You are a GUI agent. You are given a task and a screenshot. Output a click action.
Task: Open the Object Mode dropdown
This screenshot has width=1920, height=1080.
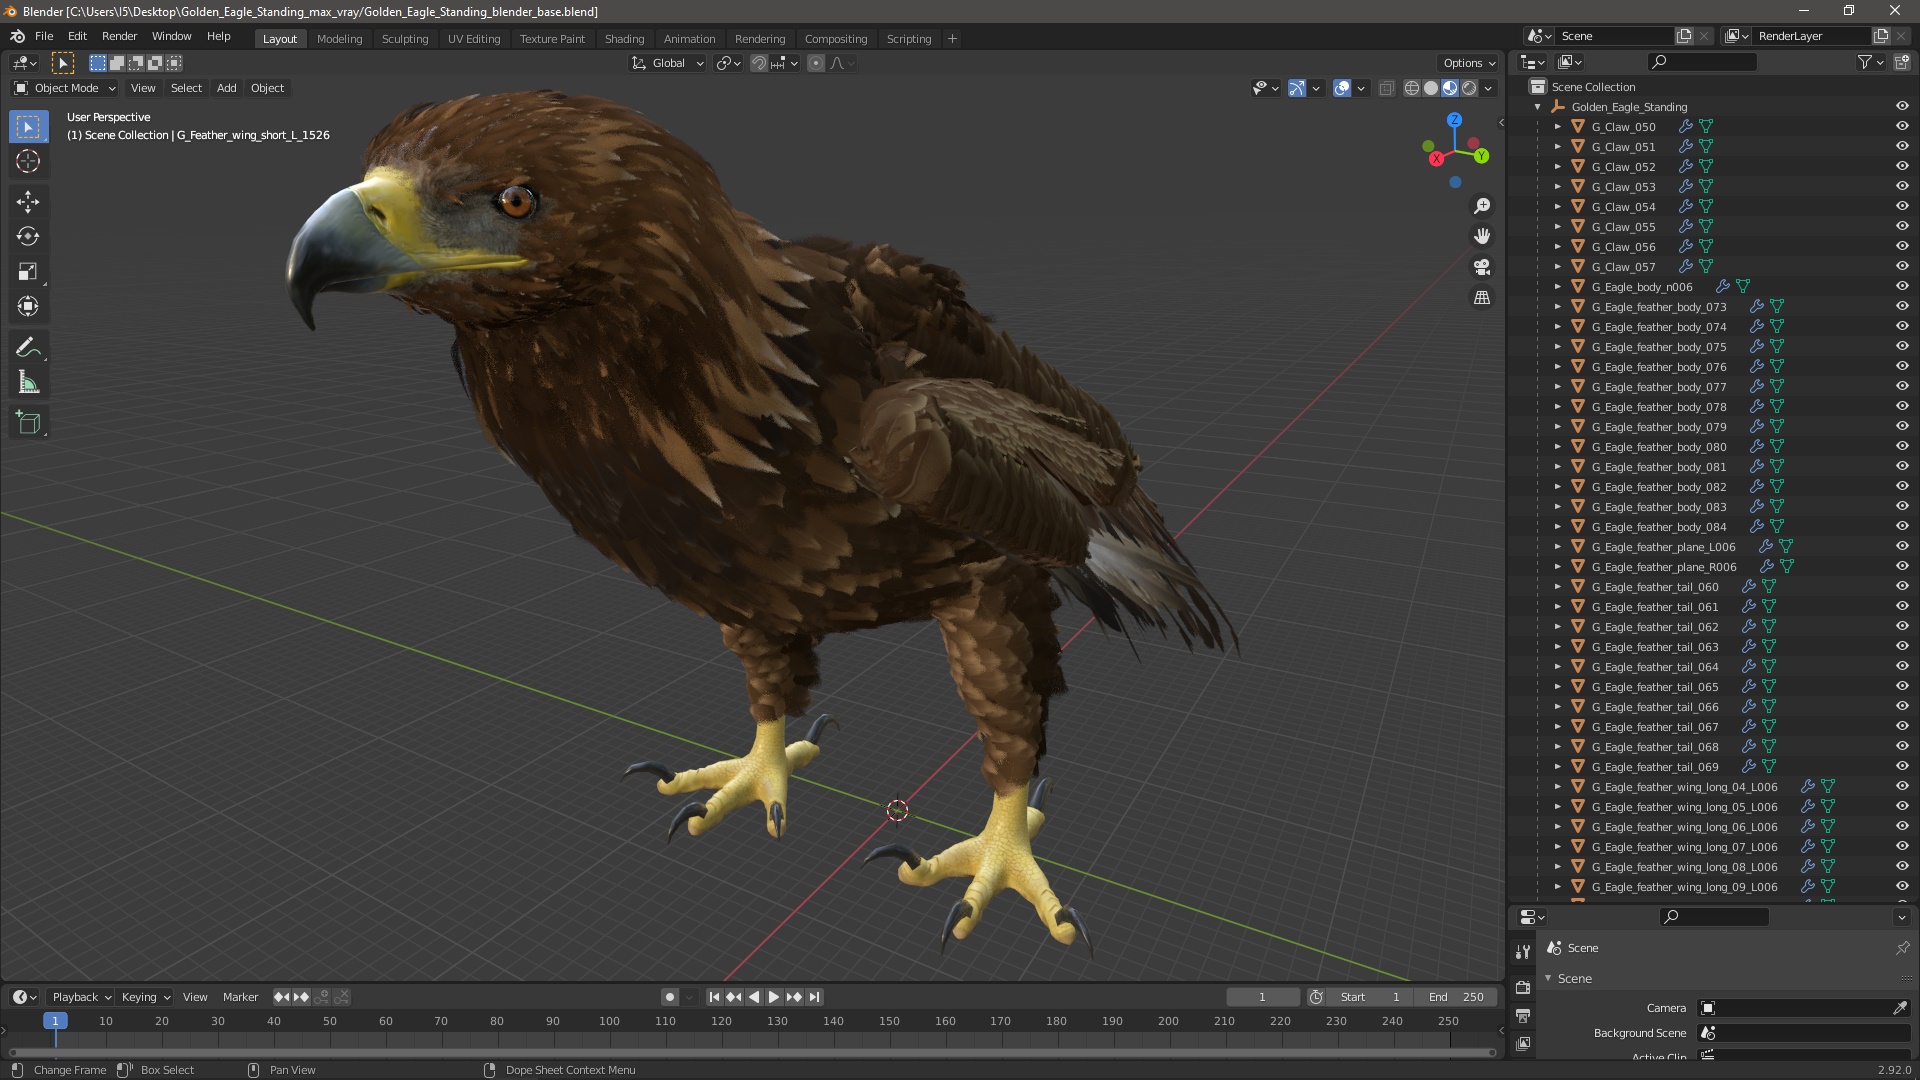(x=65, y=88)
